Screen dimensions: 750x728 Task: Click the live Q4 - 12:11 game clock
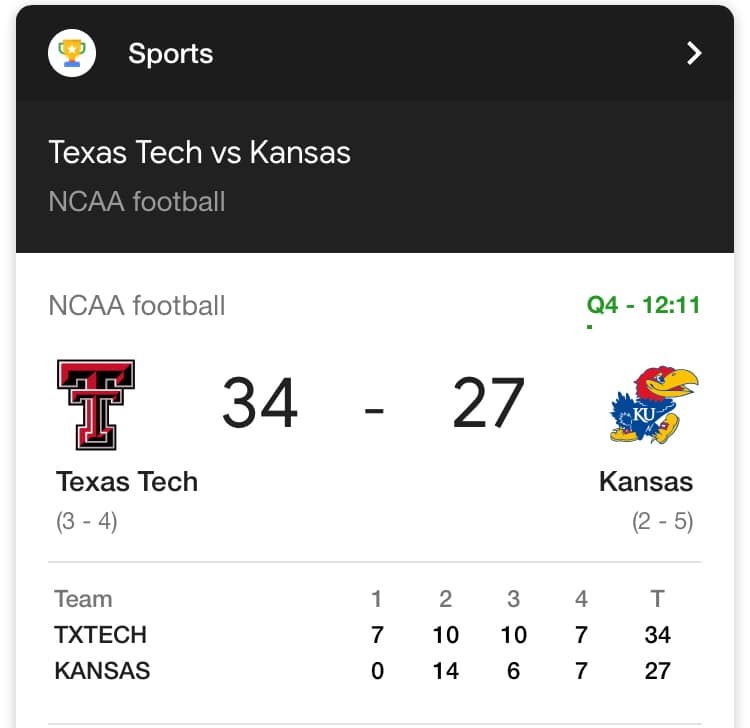pyautogui.click(x=643, y=305)
